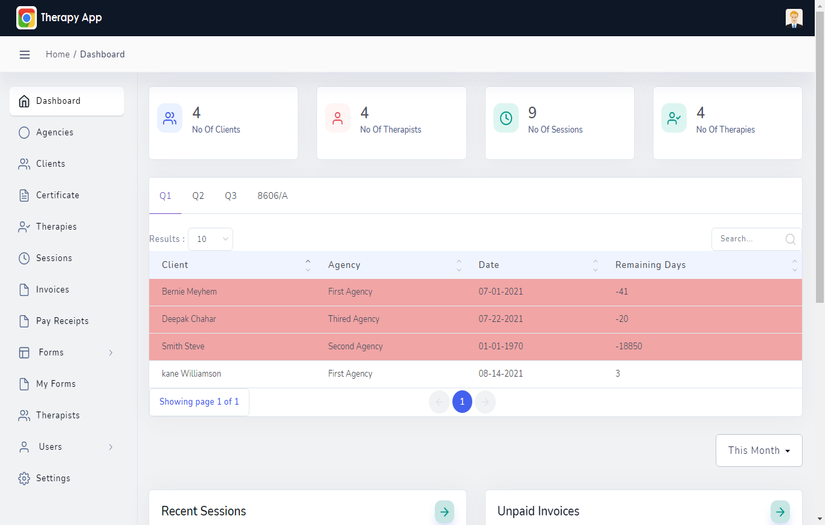Screen dimensions: 825x525
Task: Click Showing page 1 of 1 label
Action: coord(199,402)
